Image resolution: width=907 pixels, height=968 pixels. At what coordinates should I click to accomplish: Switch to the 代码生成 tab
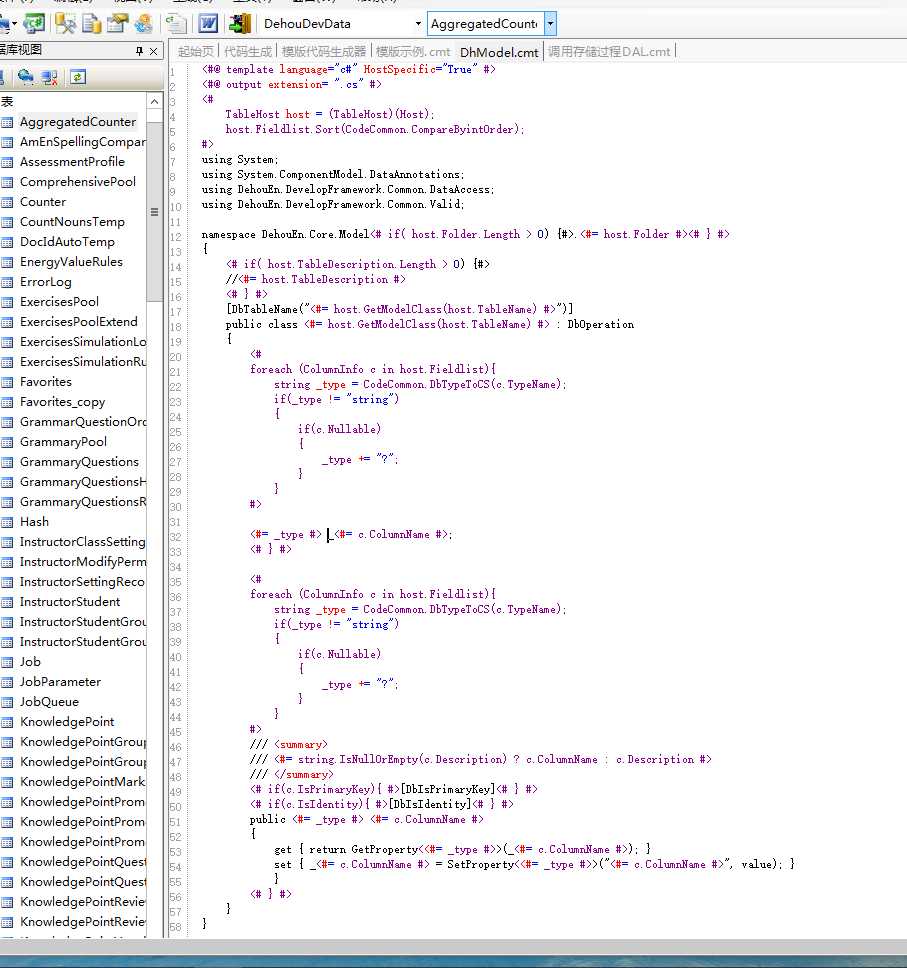click(x=248, y=52)
